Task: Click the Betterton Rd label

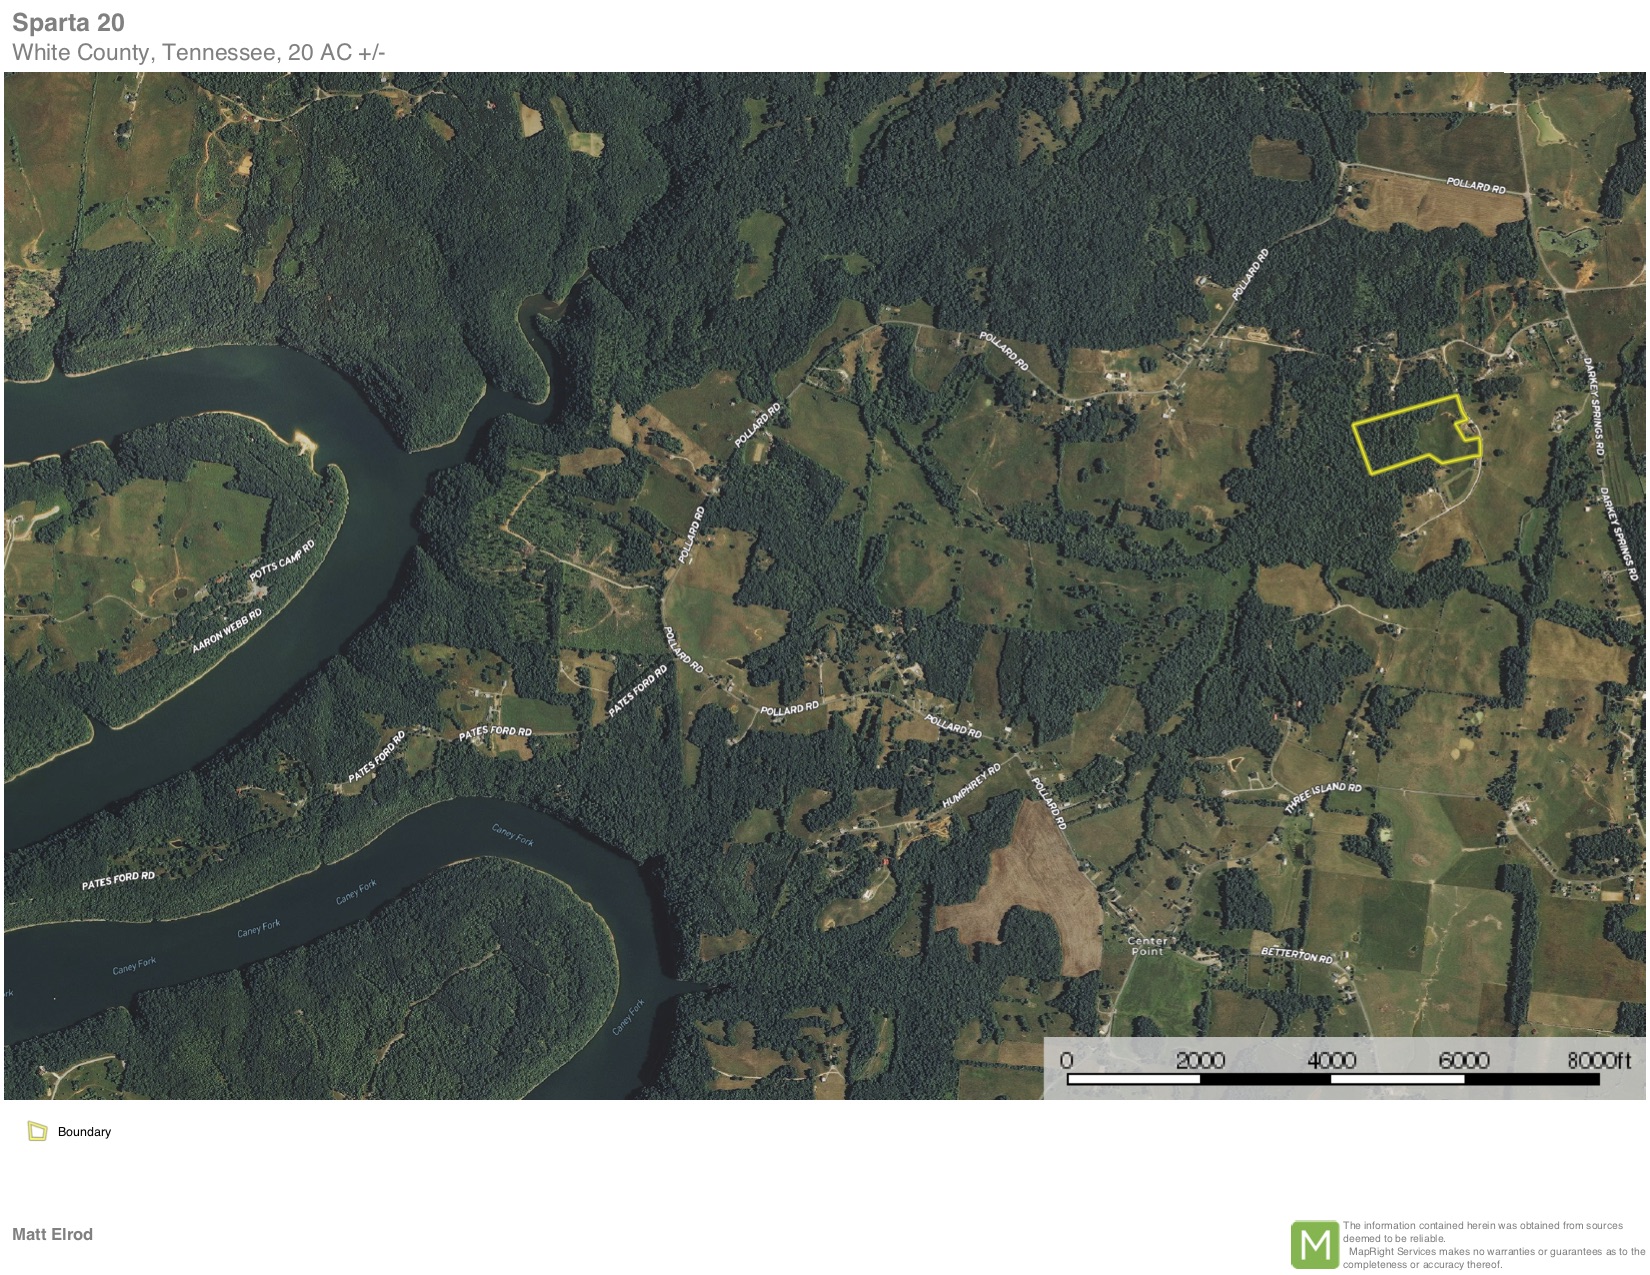Action: 1296,955
